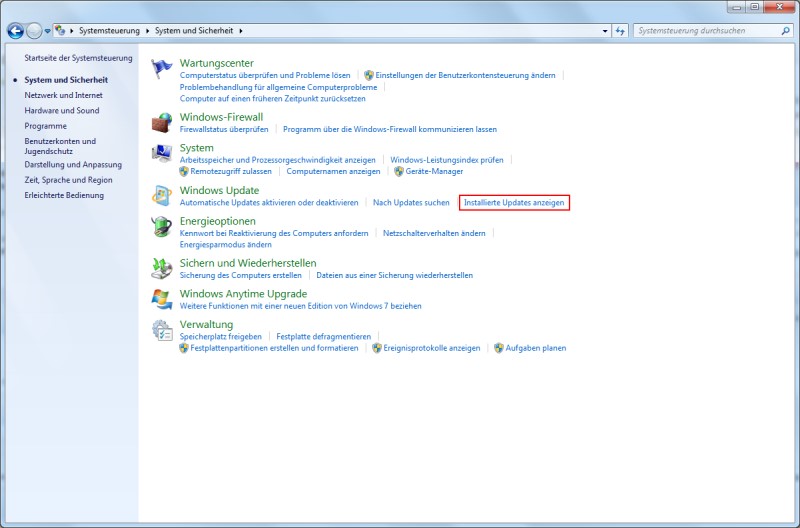Click shield icon beside Festplattenpartitionen erstellen
800x528 pixels.
pos(184,348)
